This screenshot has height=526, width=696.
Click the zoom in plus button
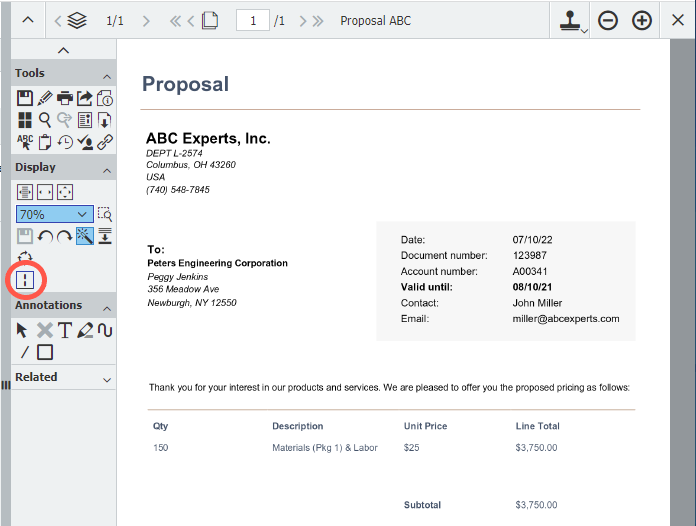coord(642,21)
